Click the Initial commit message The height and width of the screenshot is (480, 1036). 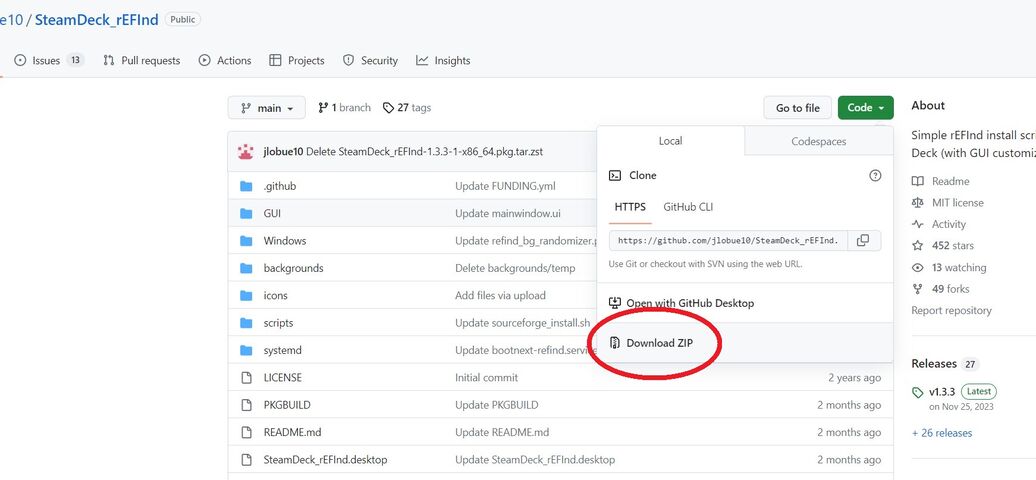[x=486, y=378]
